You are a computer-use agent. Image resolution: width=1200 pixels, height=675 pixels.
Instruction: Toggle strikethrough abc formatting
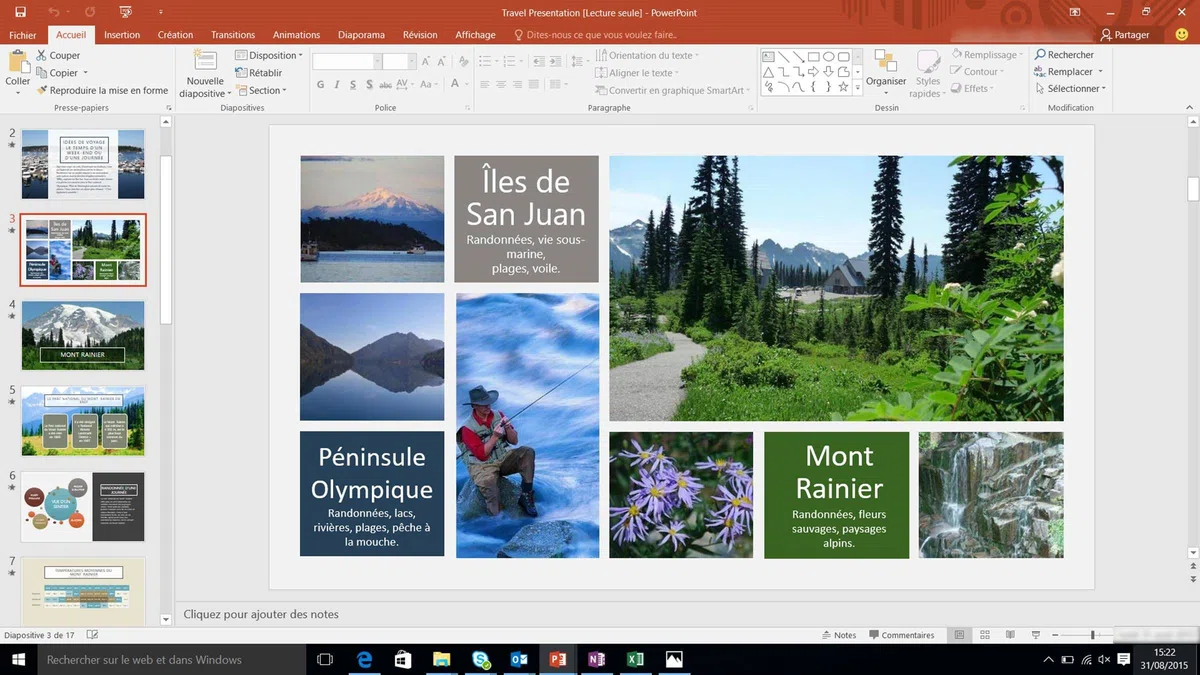tap(386, 85)
